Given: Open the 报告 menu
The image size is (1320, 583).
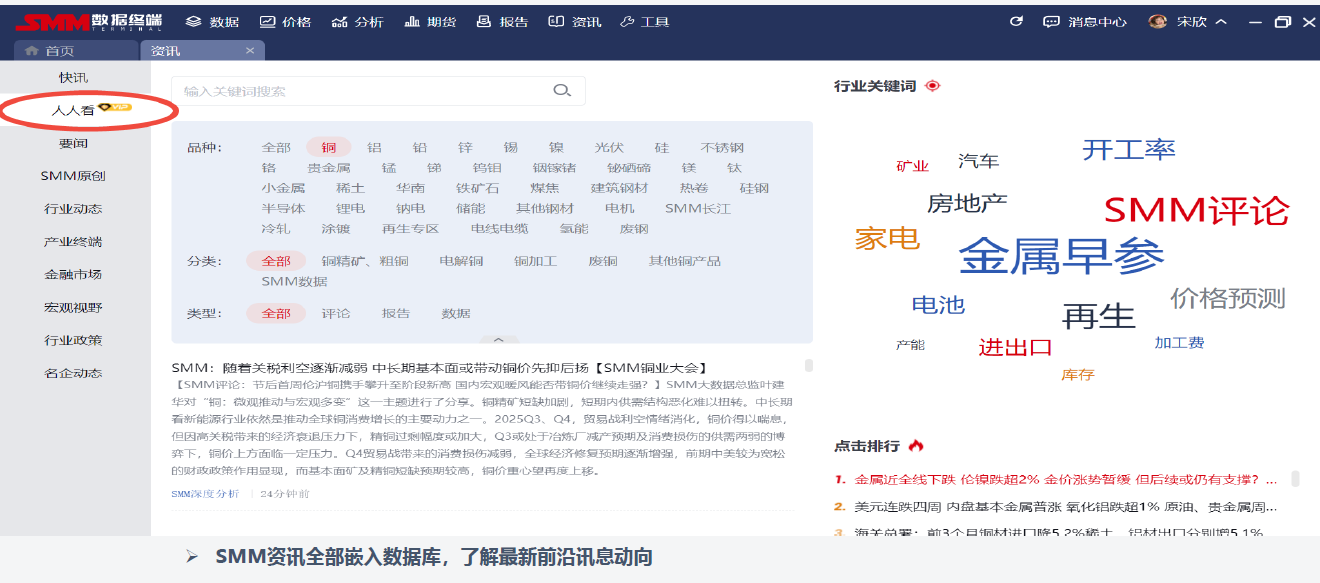Looking at the screenshot, I should (502, 21).
